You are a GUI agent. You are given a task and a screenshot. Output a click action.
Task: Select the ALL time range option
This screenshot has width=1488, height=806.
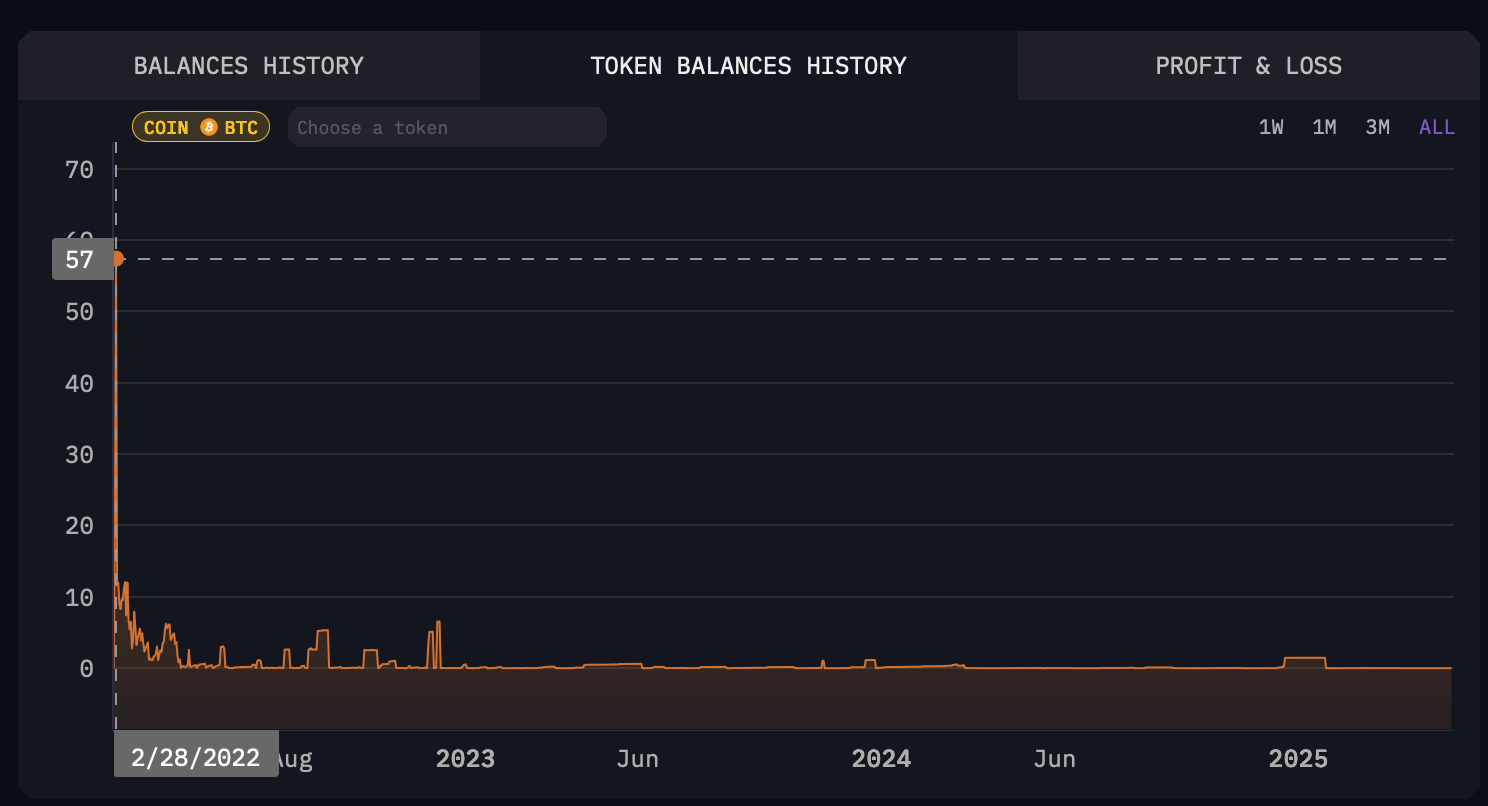click(1436, 128)
